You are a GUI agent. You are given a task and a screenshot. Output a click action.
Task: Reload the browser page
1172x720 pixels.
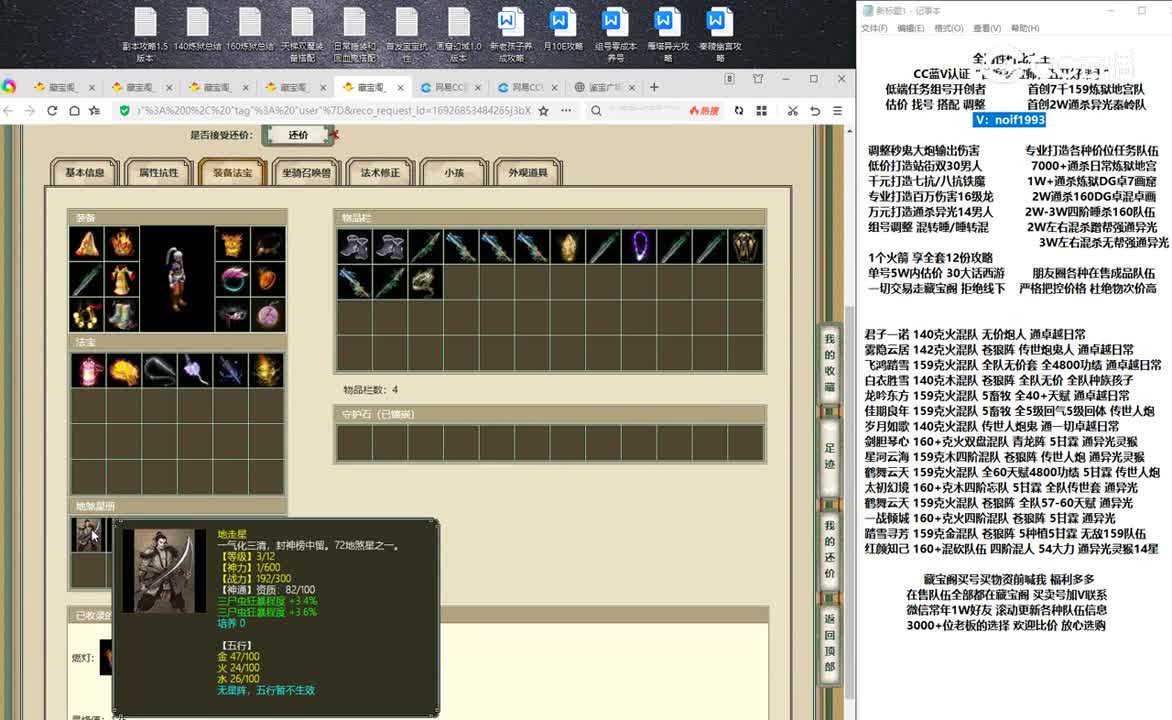click(52, 111)
